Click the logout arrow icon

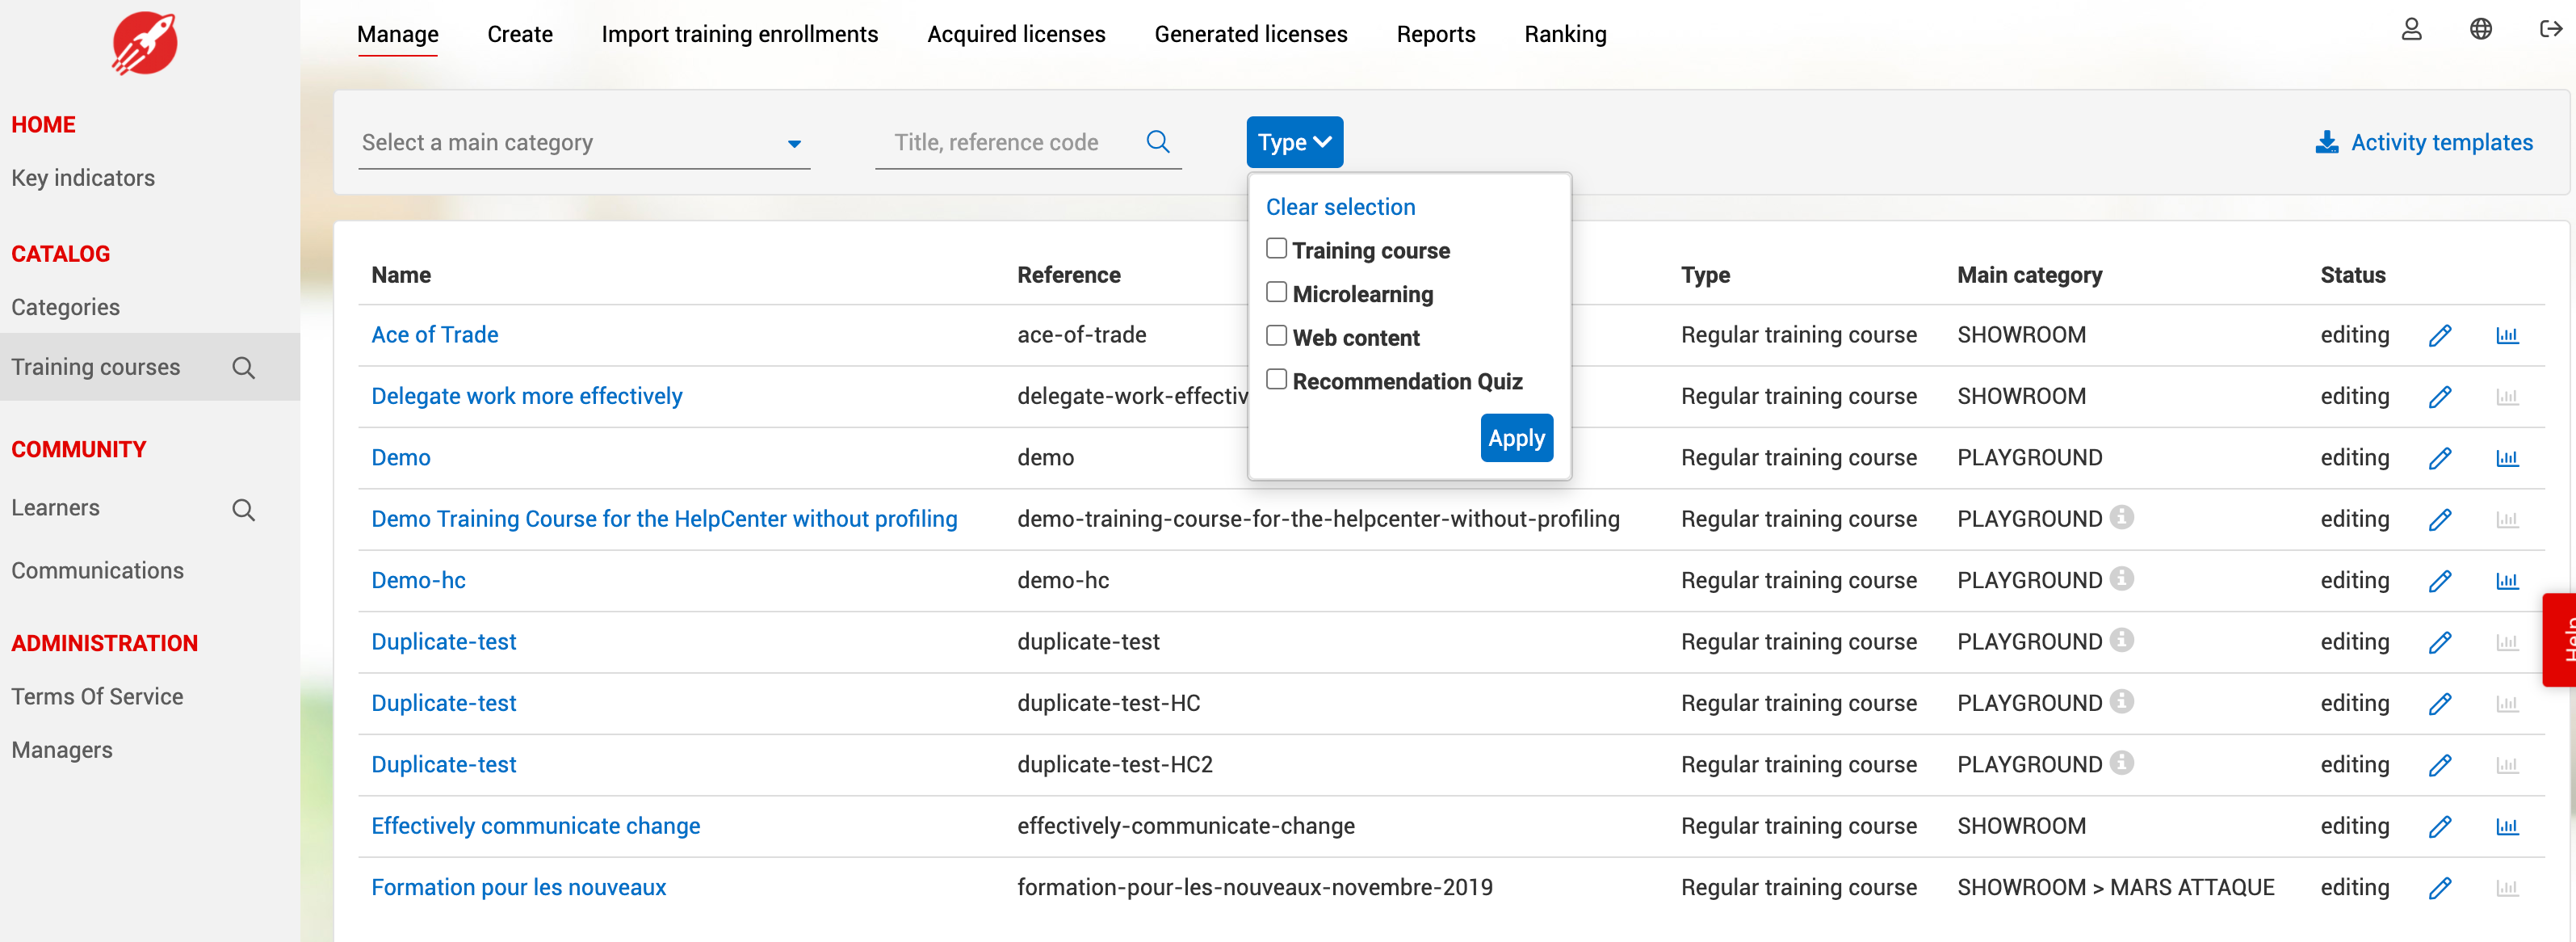[2550, 30]
